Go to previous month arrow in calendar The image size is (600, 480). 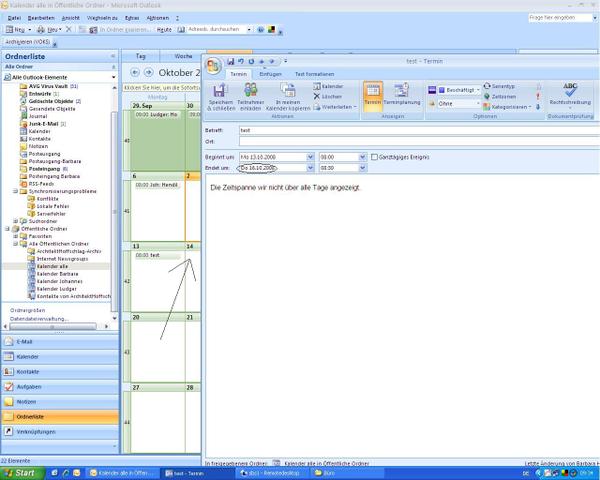134,72
